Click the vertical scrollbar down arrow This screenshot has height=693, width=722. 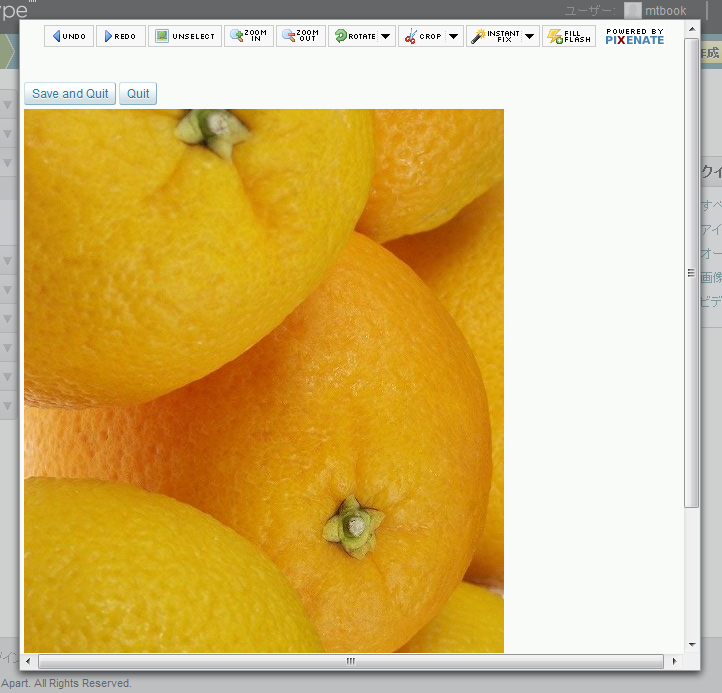point(692,645)
